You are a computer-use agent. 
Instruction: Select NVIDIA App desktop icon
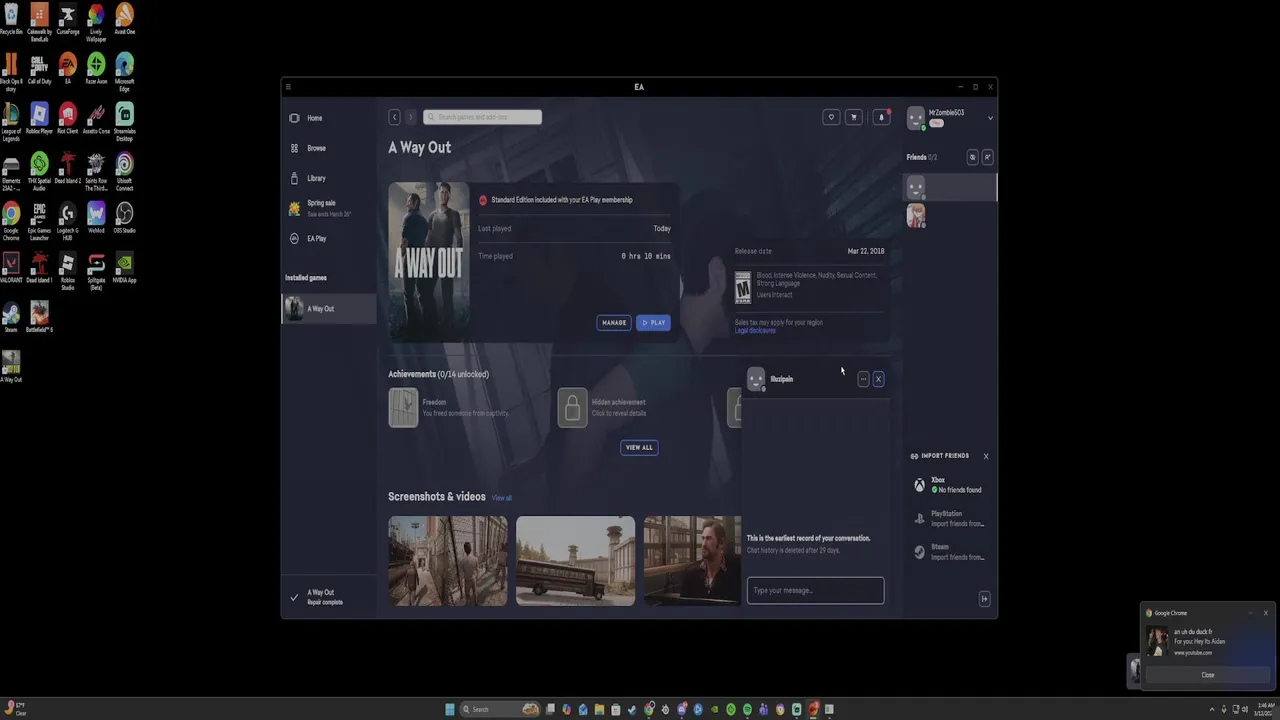pyautogui.click(x=124, y=268)
